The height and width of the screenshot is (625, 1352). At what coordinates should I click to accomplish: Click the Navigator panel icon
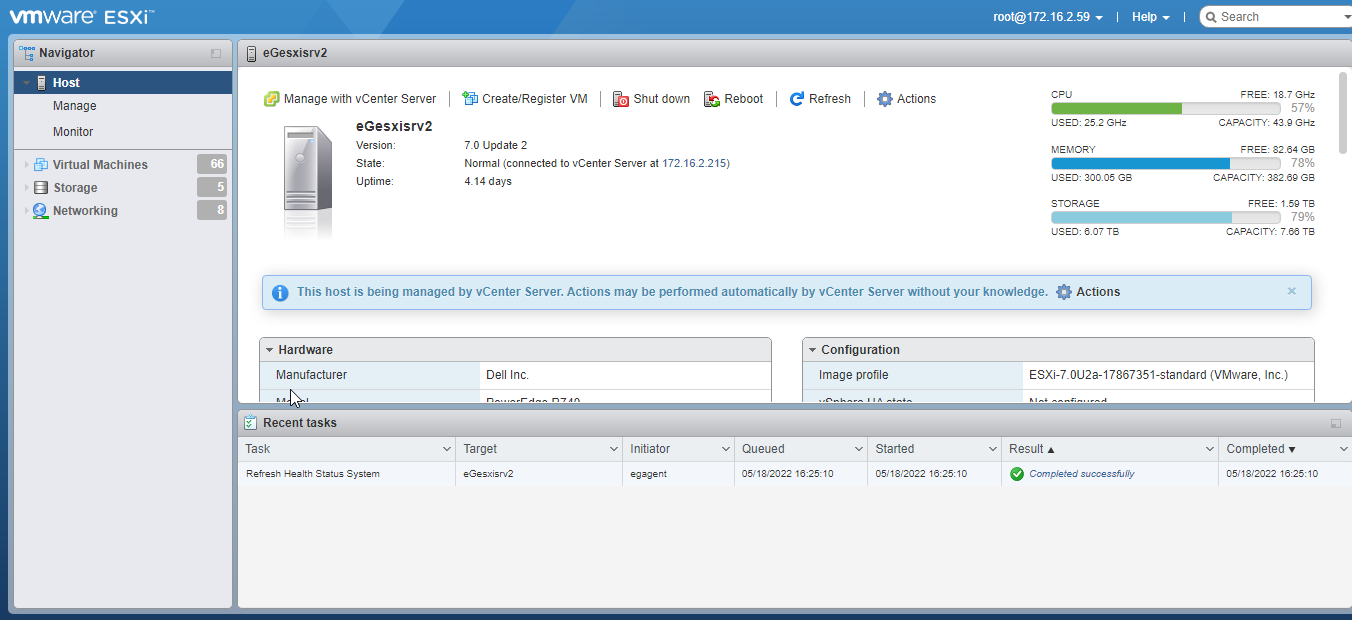pyautogui.click(x=27, y=53)
